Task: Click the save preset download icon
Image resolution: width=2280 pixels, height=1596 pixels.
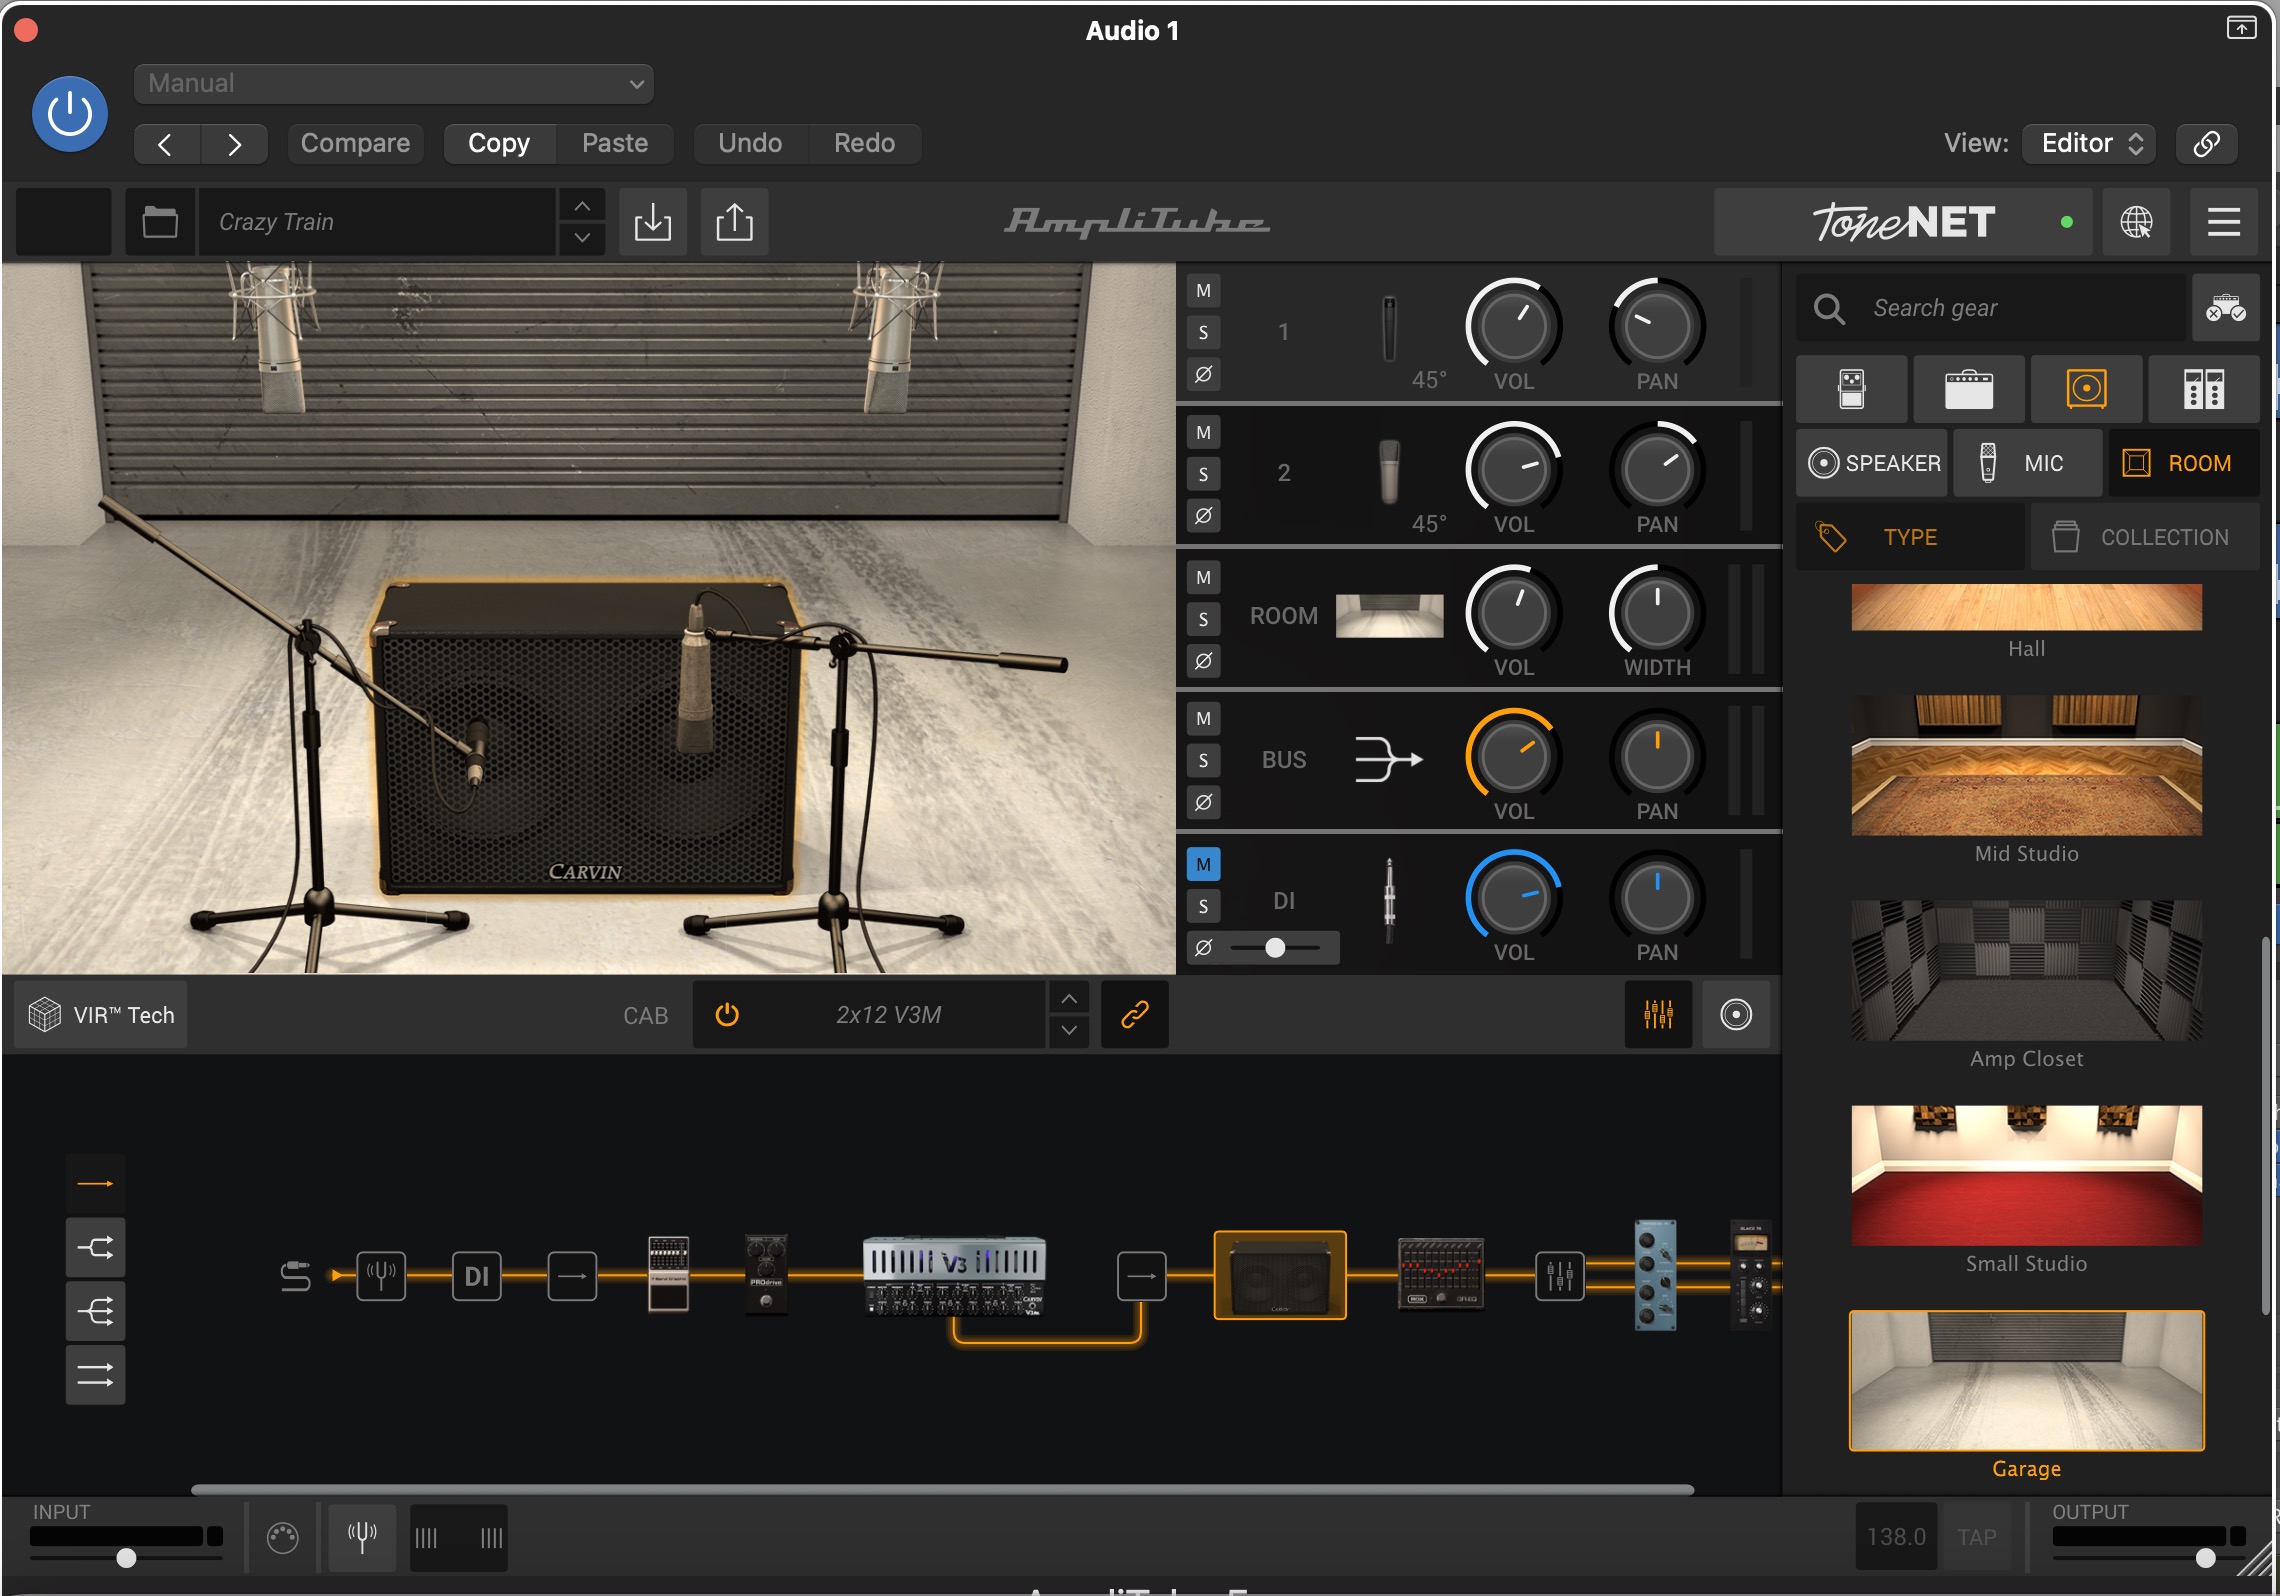Action: [653, 221]
